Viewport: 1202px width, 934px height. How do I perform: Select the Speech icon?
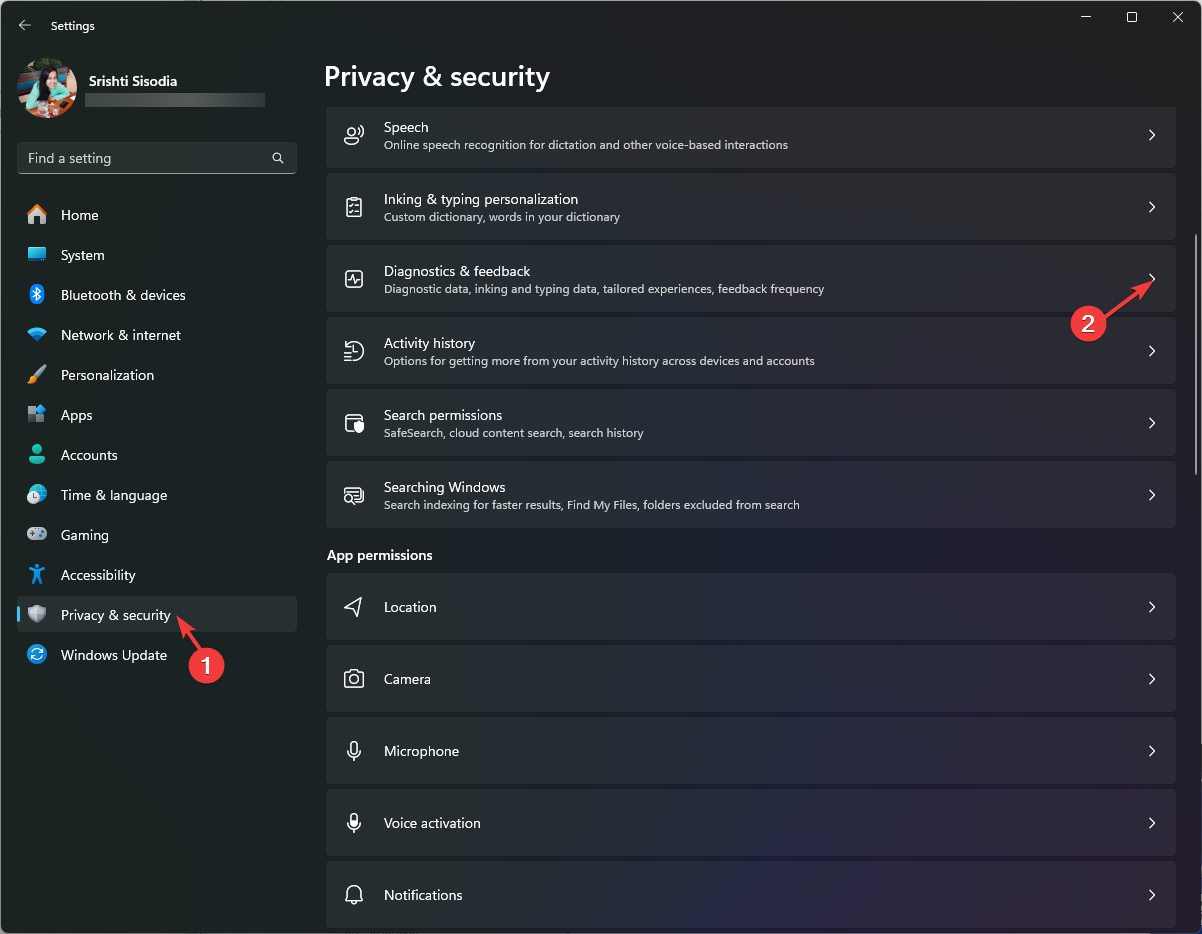coord(353,134)
